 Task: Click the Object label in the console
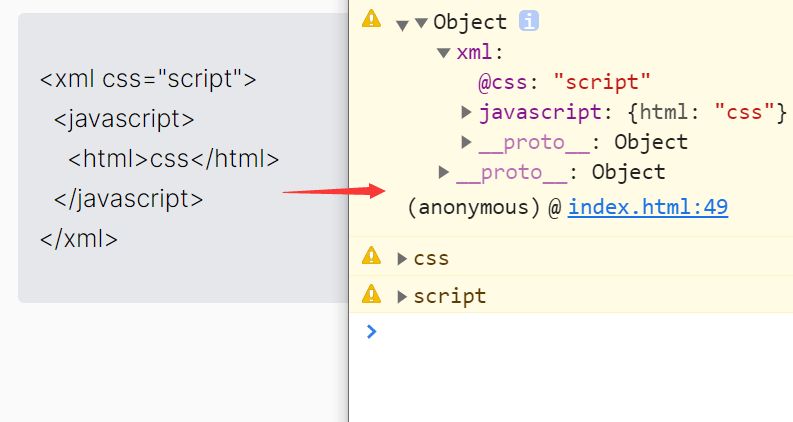[470, 22]
